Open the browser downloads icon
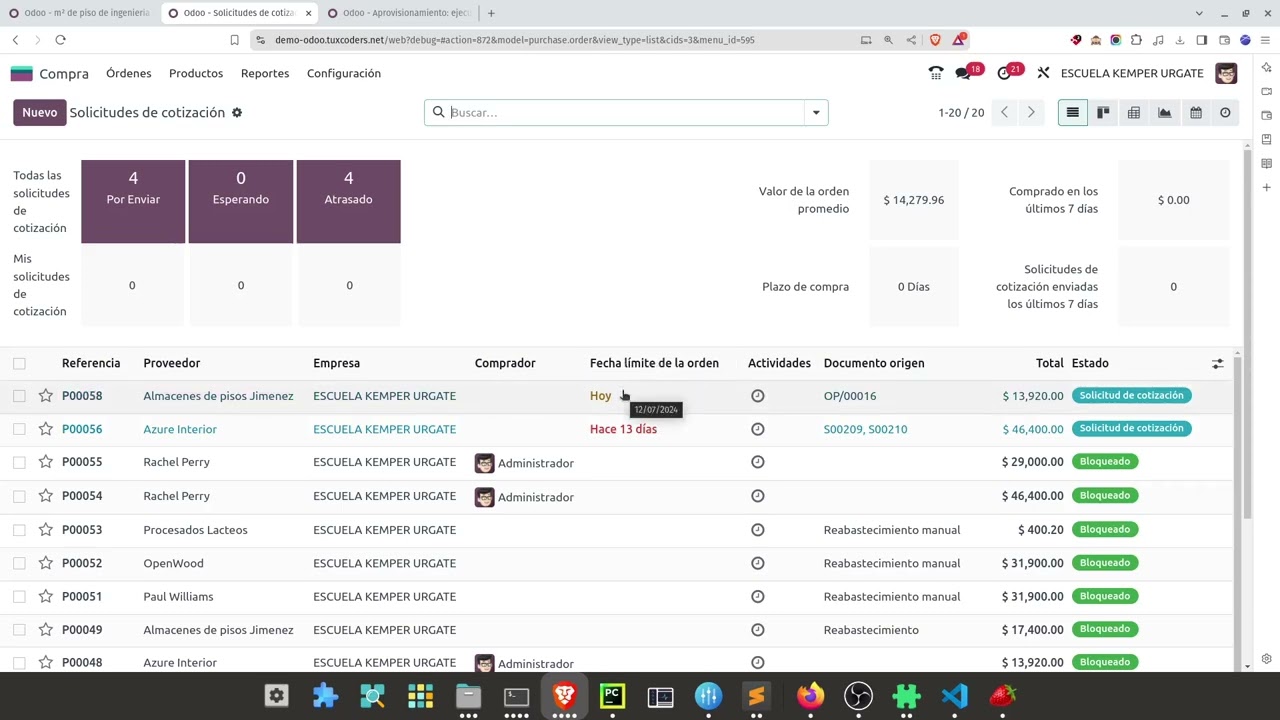Screen dimensions: 1280x720 (x=1180, y=40)
